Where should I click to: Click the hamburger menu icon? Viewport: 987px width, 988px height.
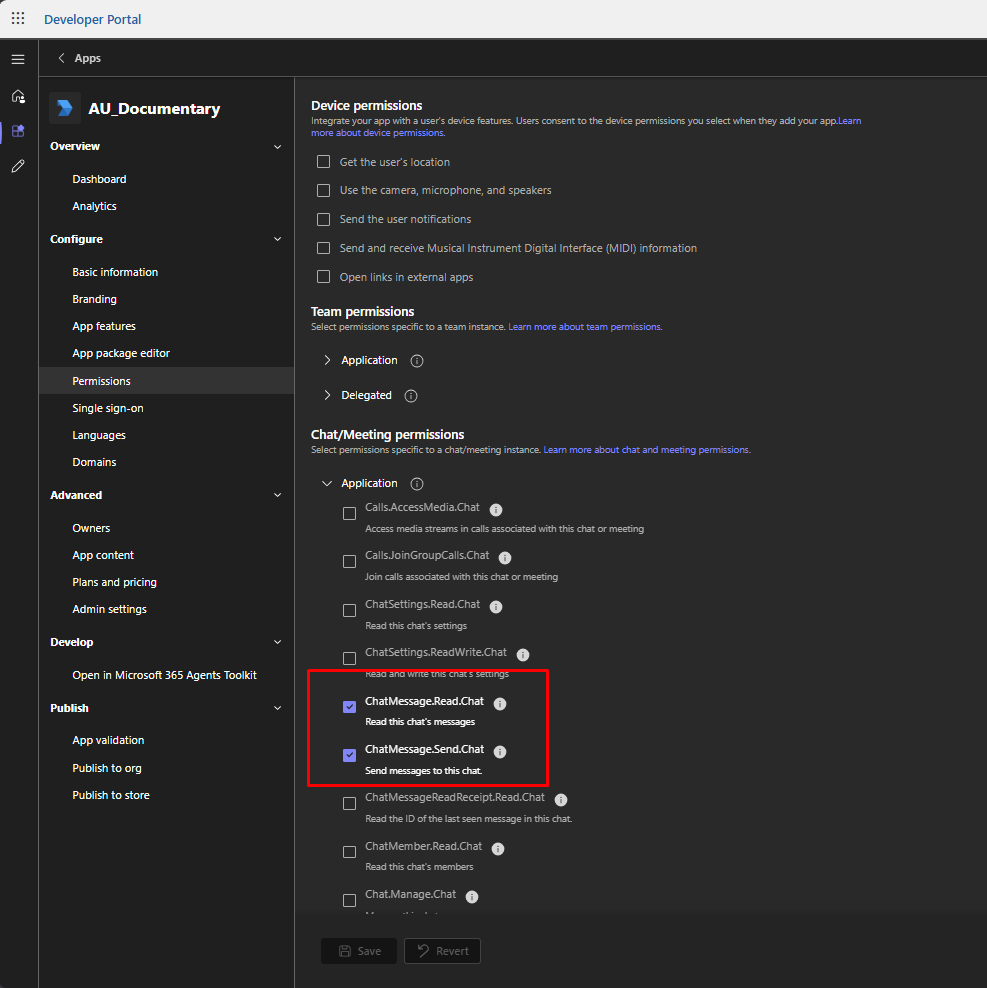pyautogui.click(x=18, y=59)
